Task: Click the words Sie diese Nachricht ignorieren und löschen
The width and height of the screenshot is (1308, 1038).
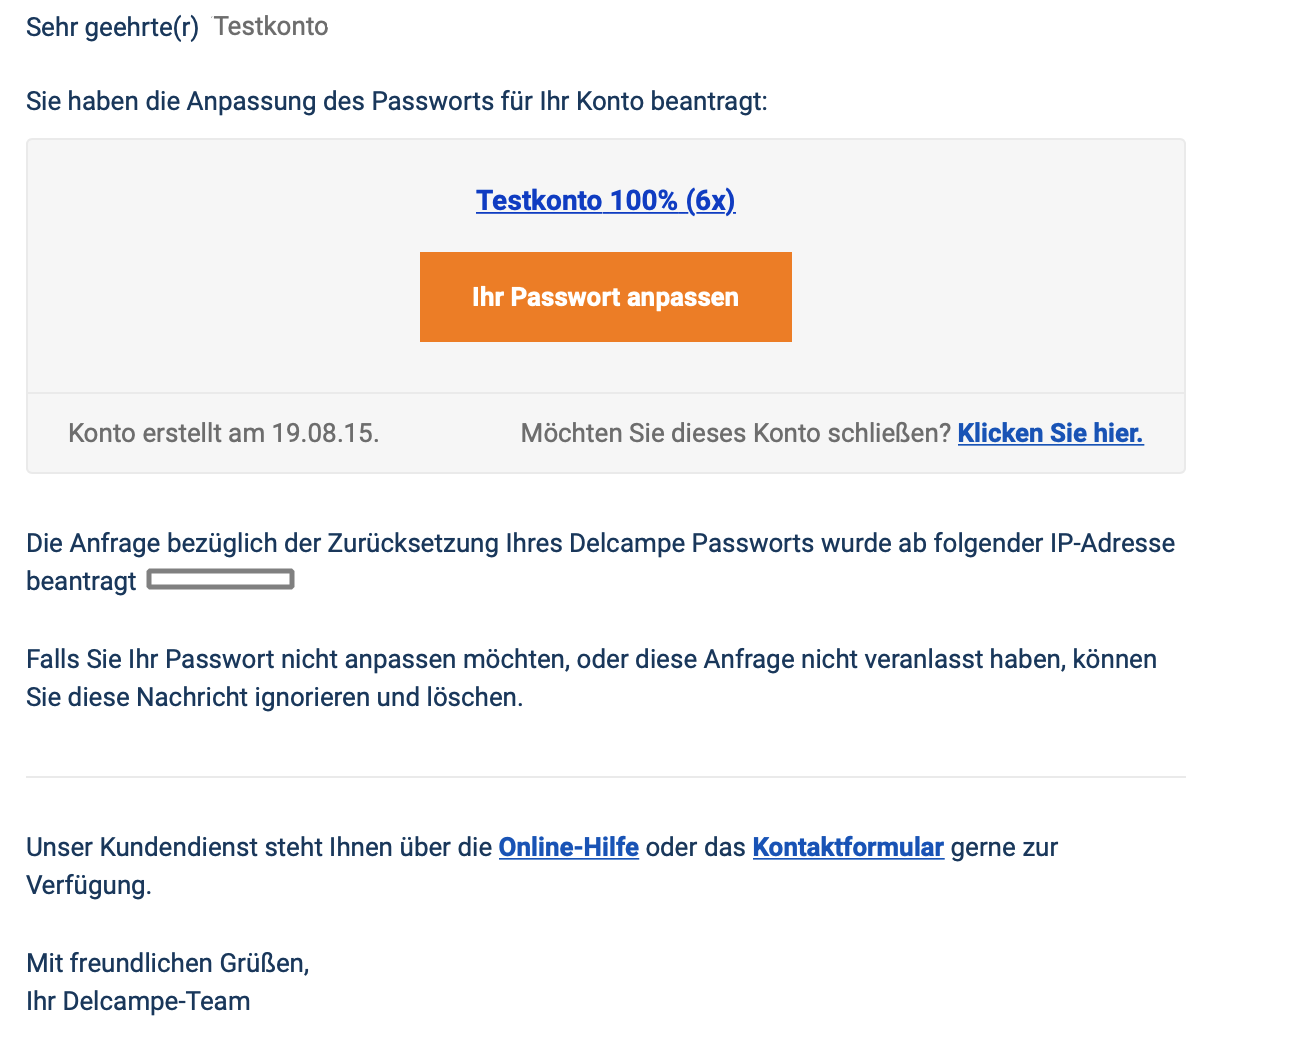Action: (x=275, y=697)
